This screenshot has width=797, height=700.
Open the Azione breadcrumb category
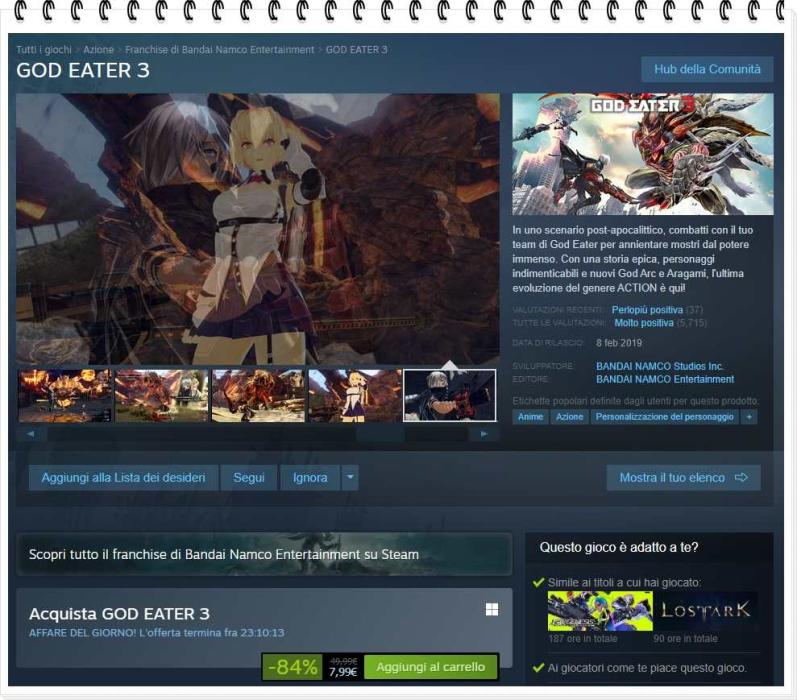(98, 50)
